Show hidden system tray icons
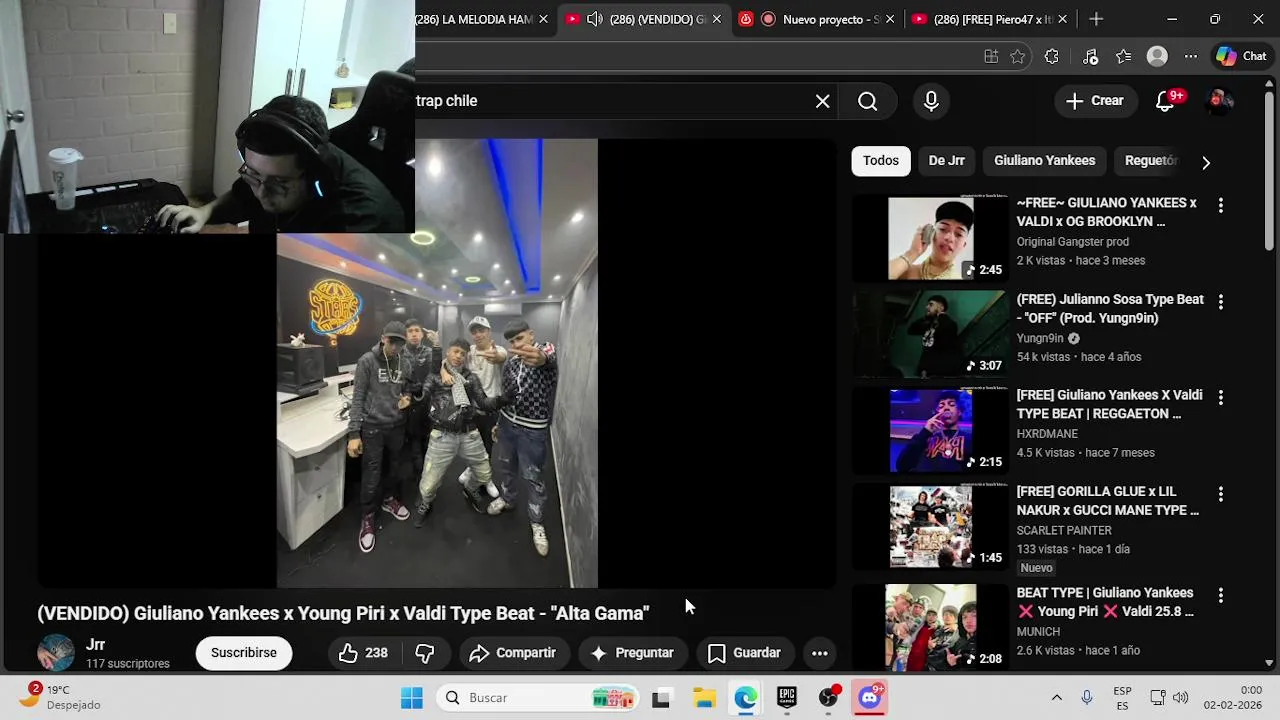 1056,698
